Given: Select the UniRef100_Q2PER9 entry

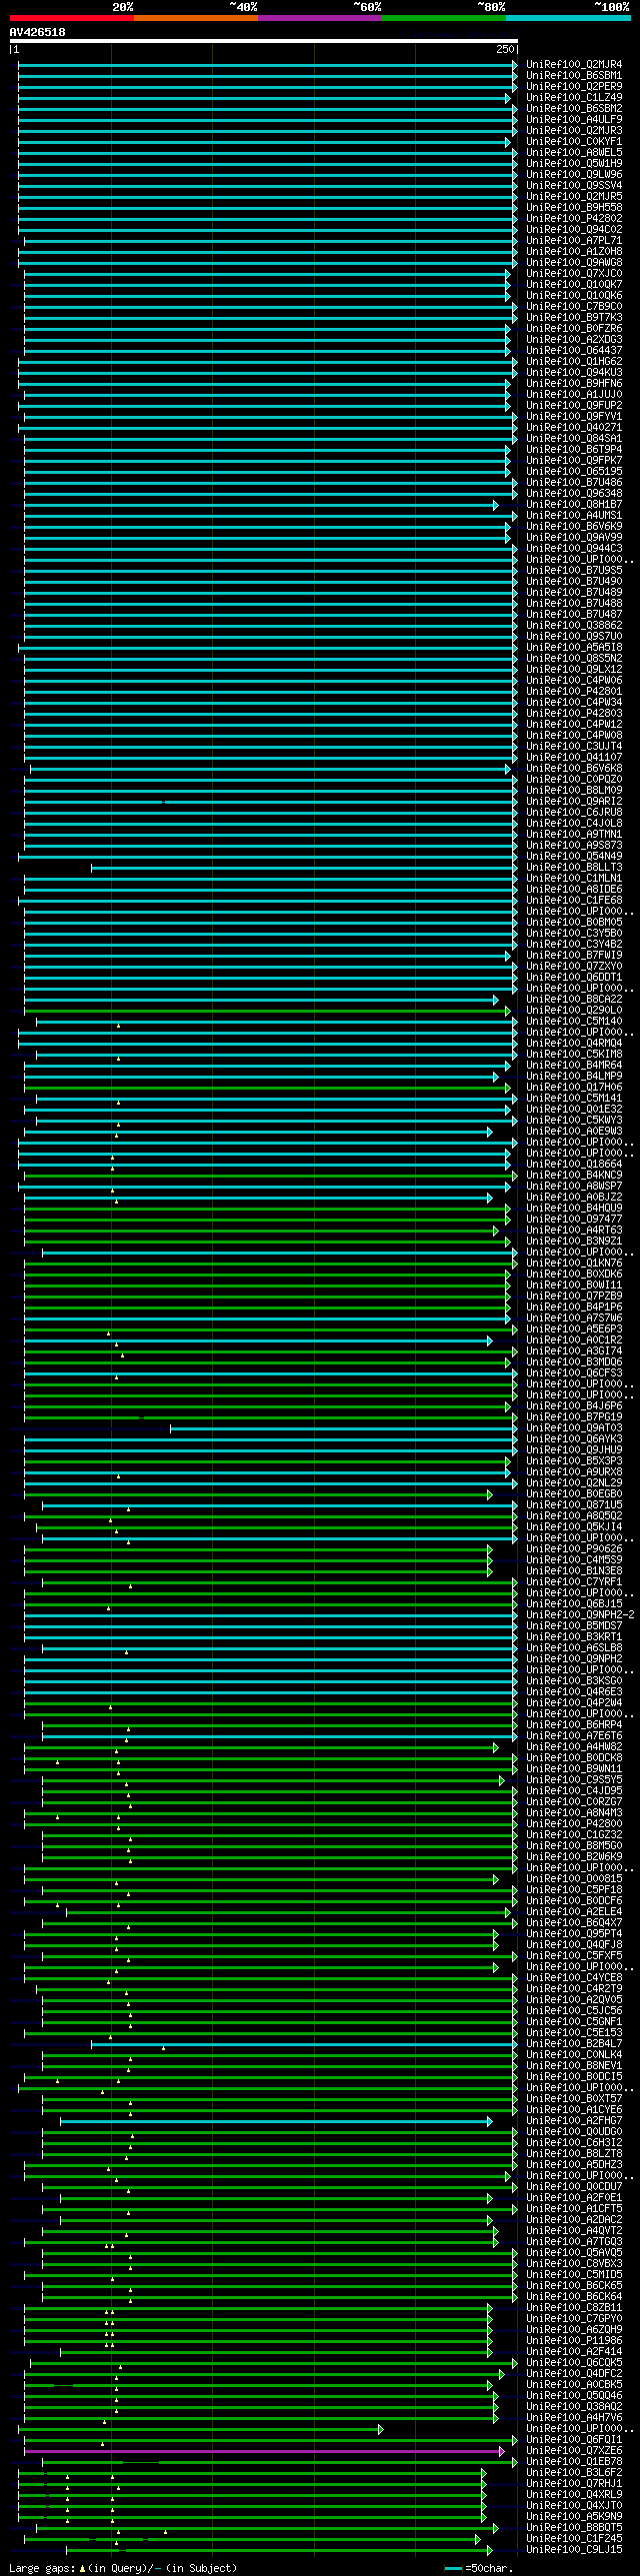Looking at the screenshot, I should 574,87.
